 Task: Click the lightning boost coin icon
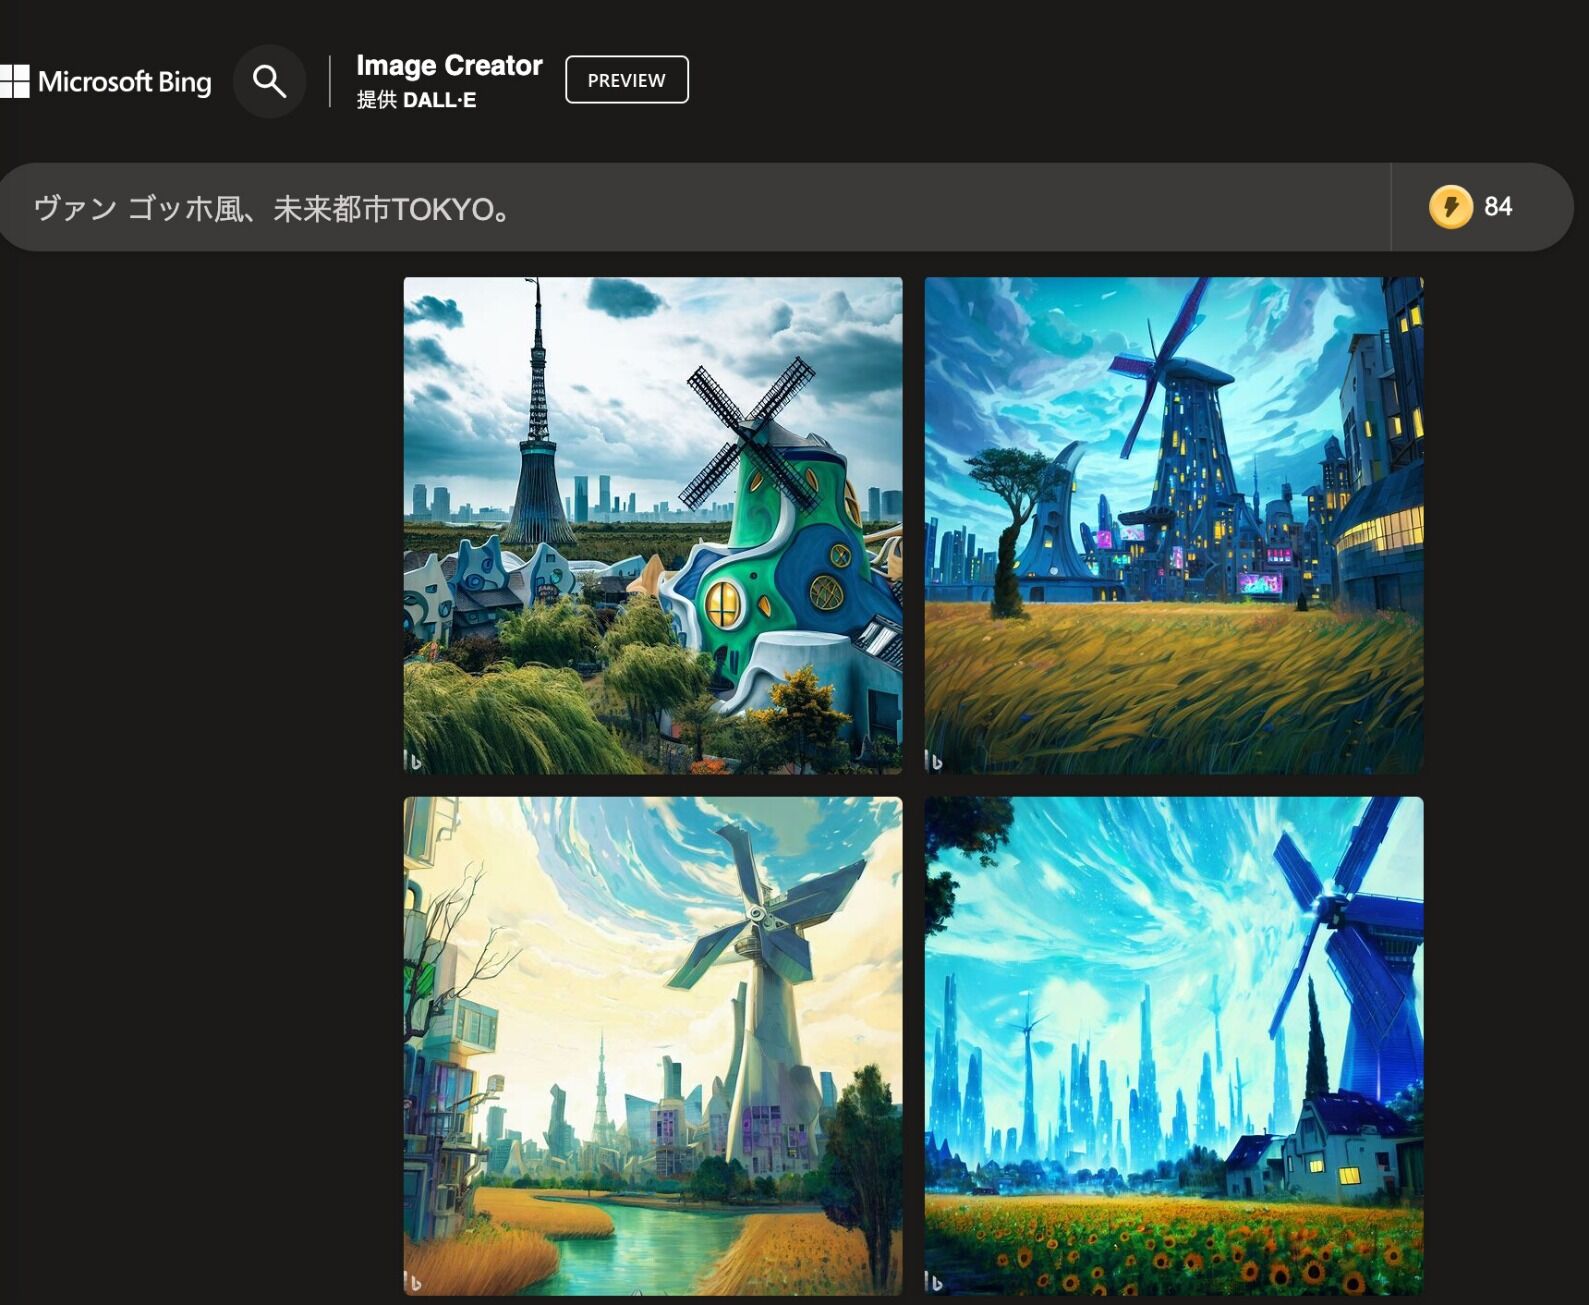coord(1450,207)
